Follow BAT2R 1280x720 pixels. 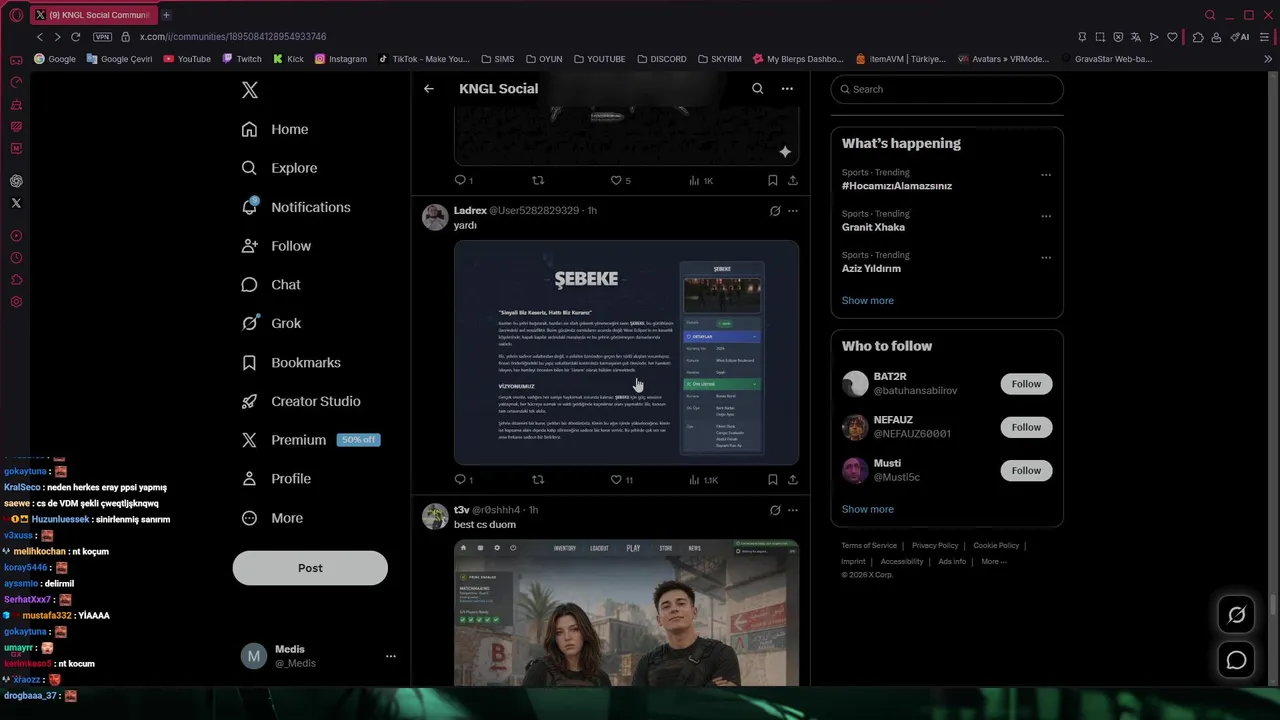[1026, 384]
